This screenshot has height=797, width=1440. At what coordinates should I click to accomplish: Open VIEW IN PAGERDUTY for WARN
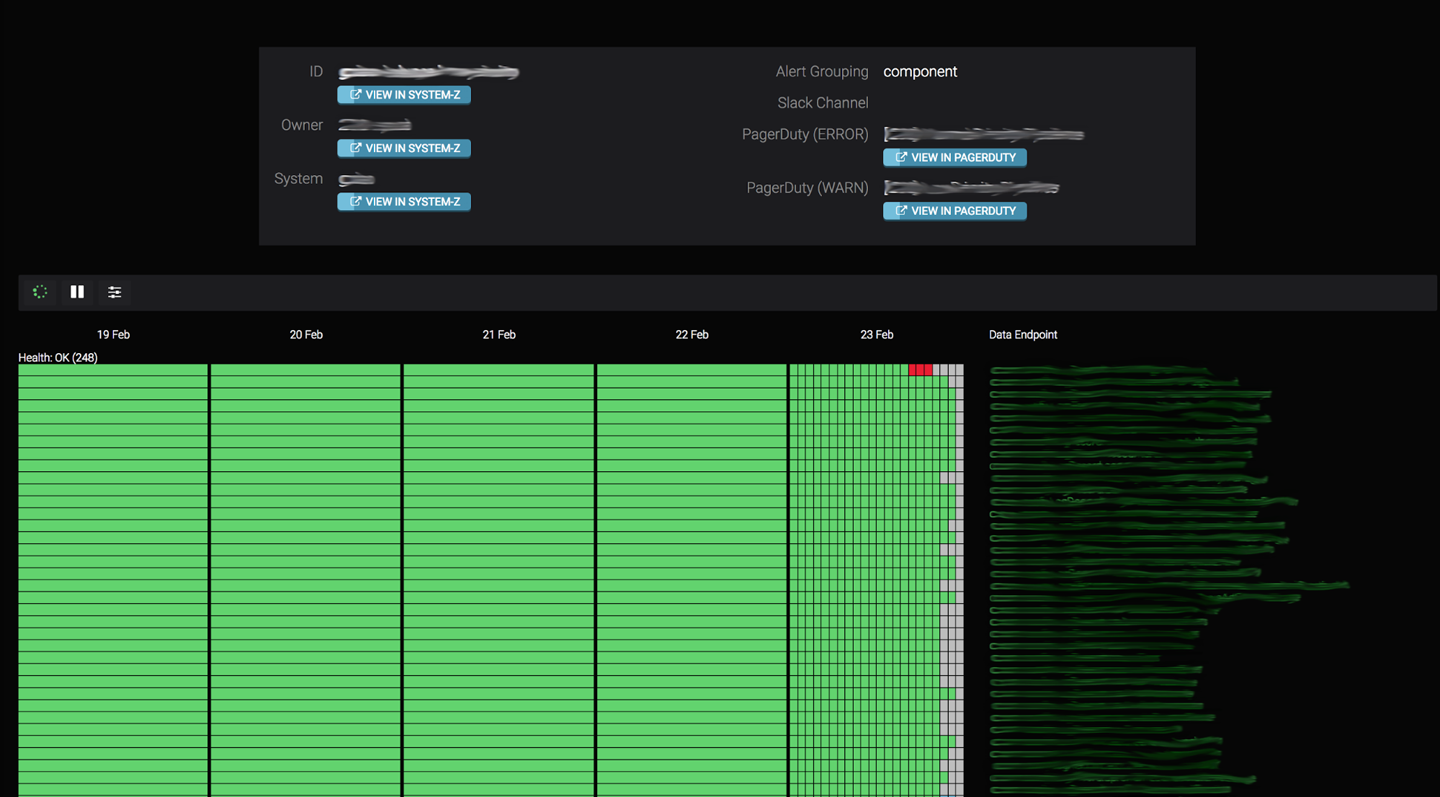coord(954,211)
